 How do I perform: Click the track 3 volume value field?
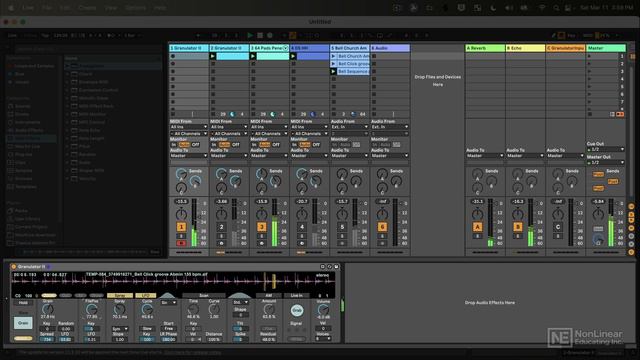(x=261, y=201)
